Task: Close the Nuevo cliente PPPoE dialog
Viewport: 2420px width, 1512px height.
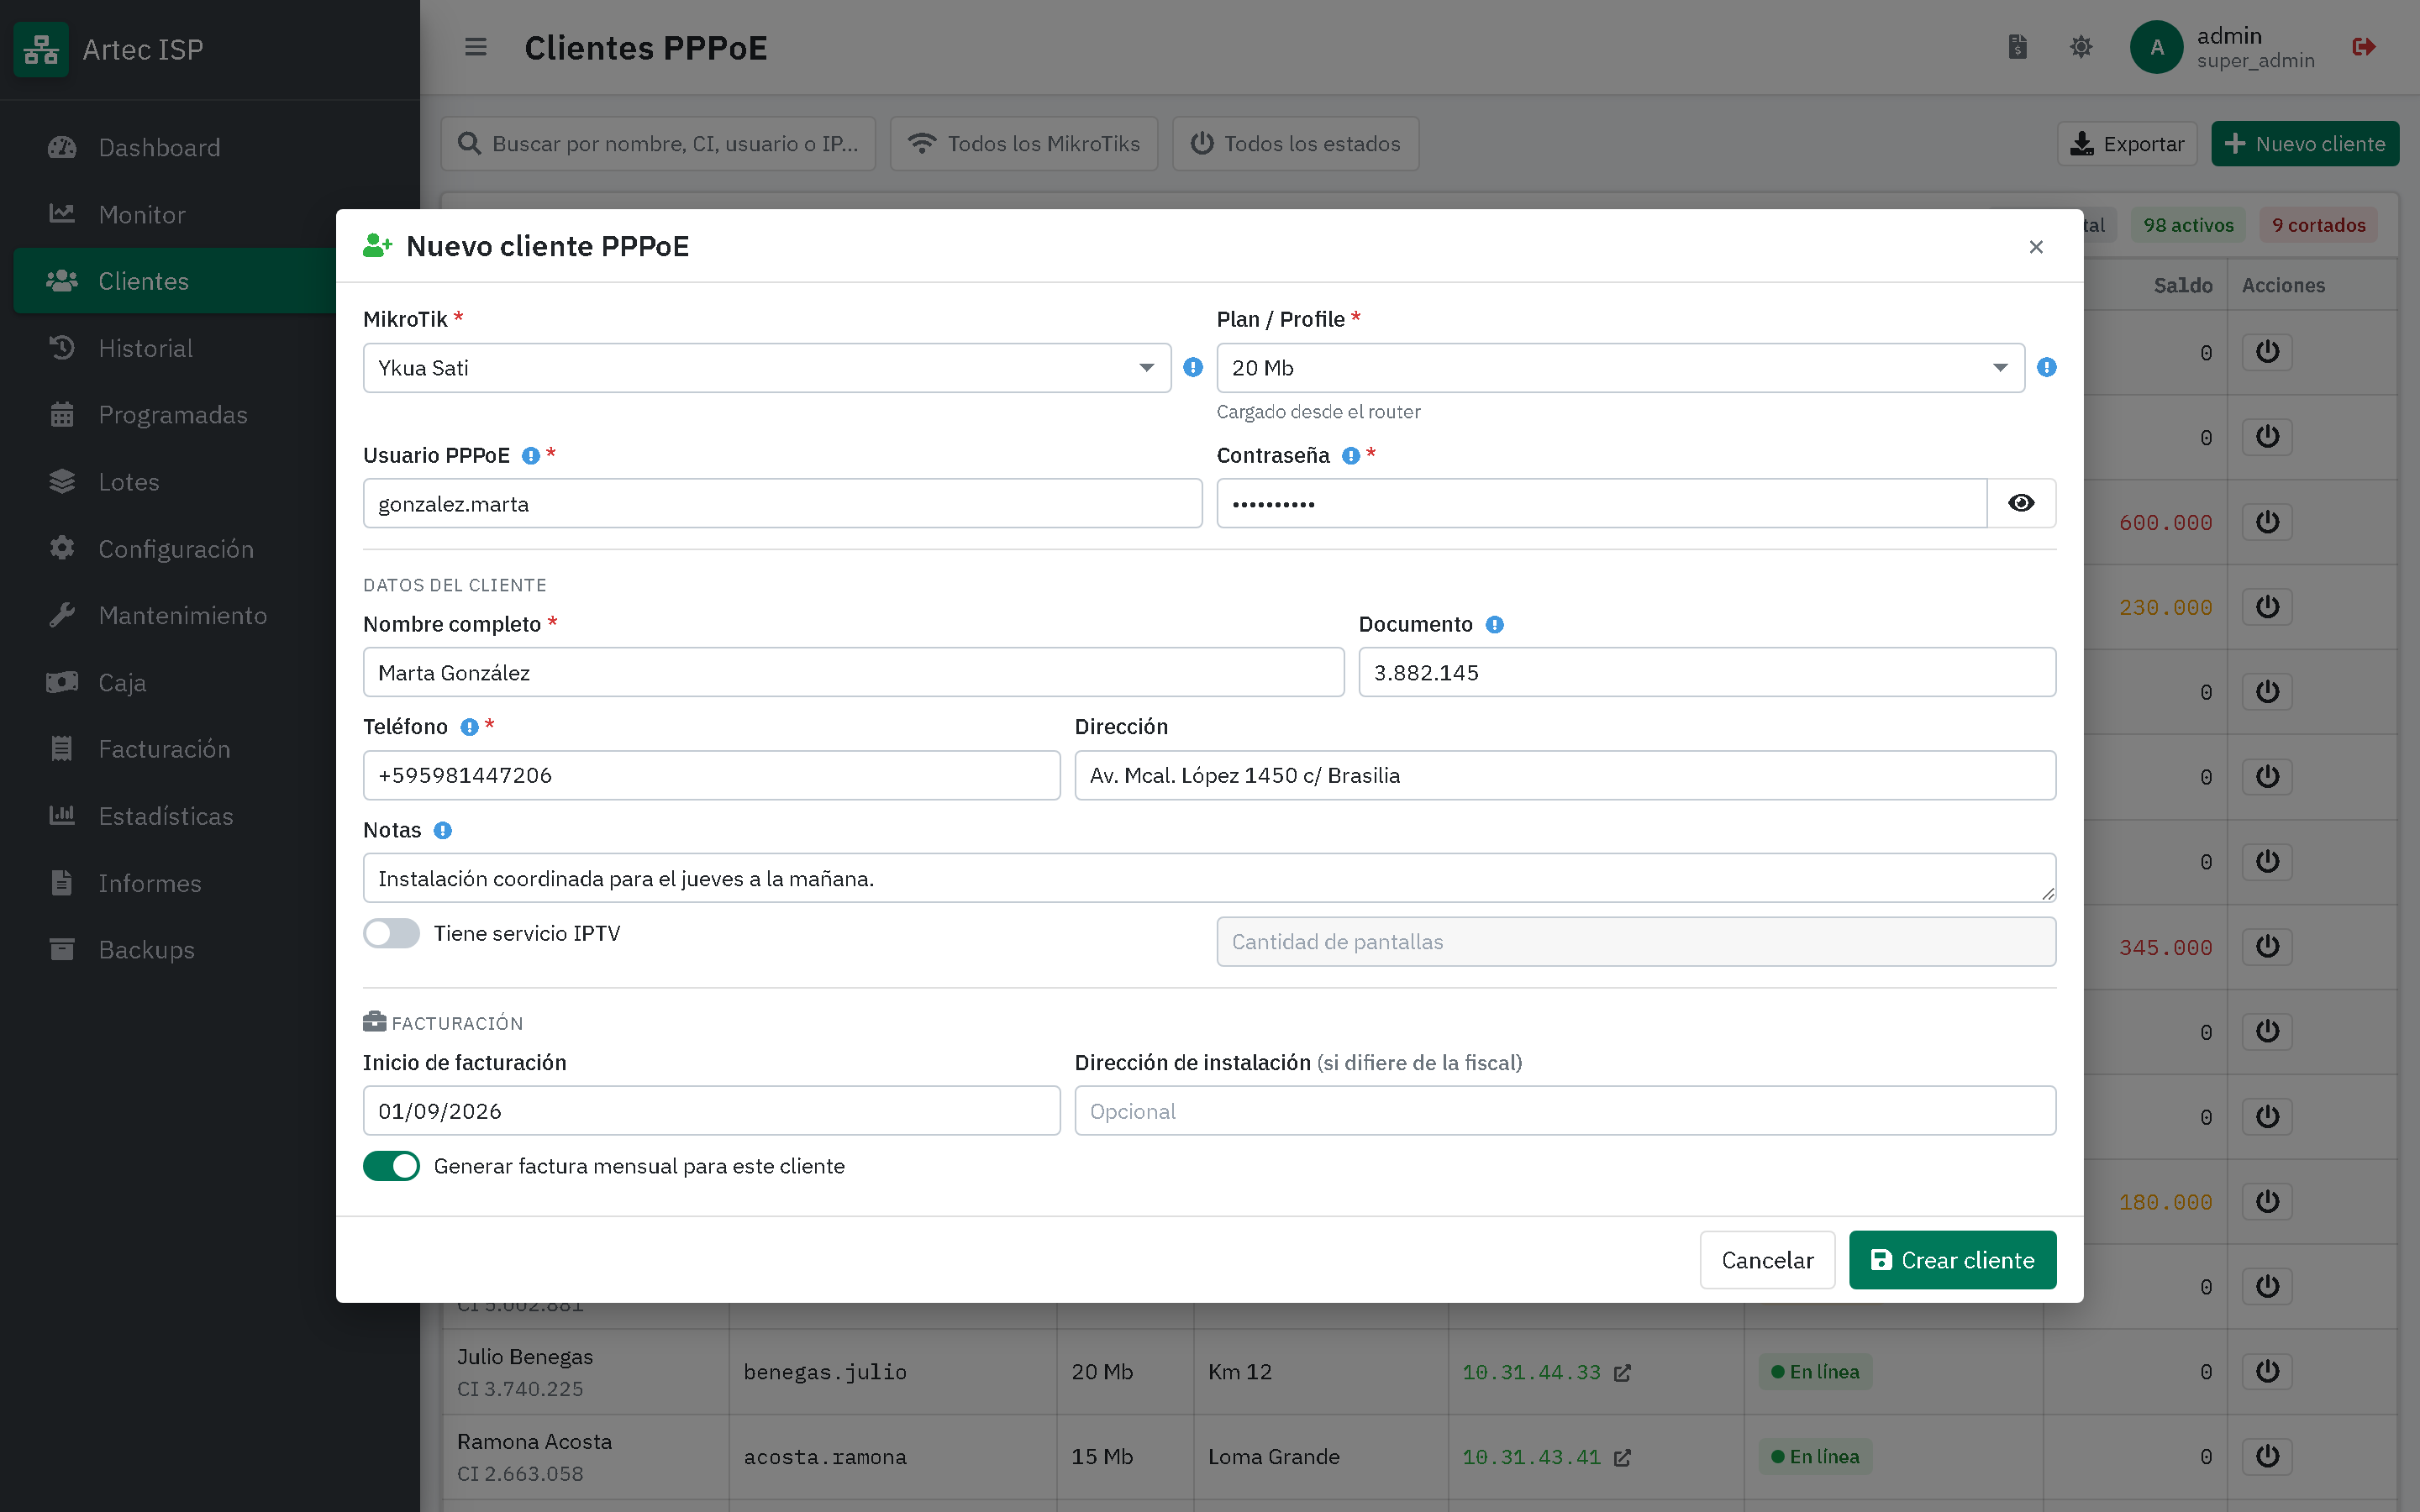Action: tap(2036, 247)
